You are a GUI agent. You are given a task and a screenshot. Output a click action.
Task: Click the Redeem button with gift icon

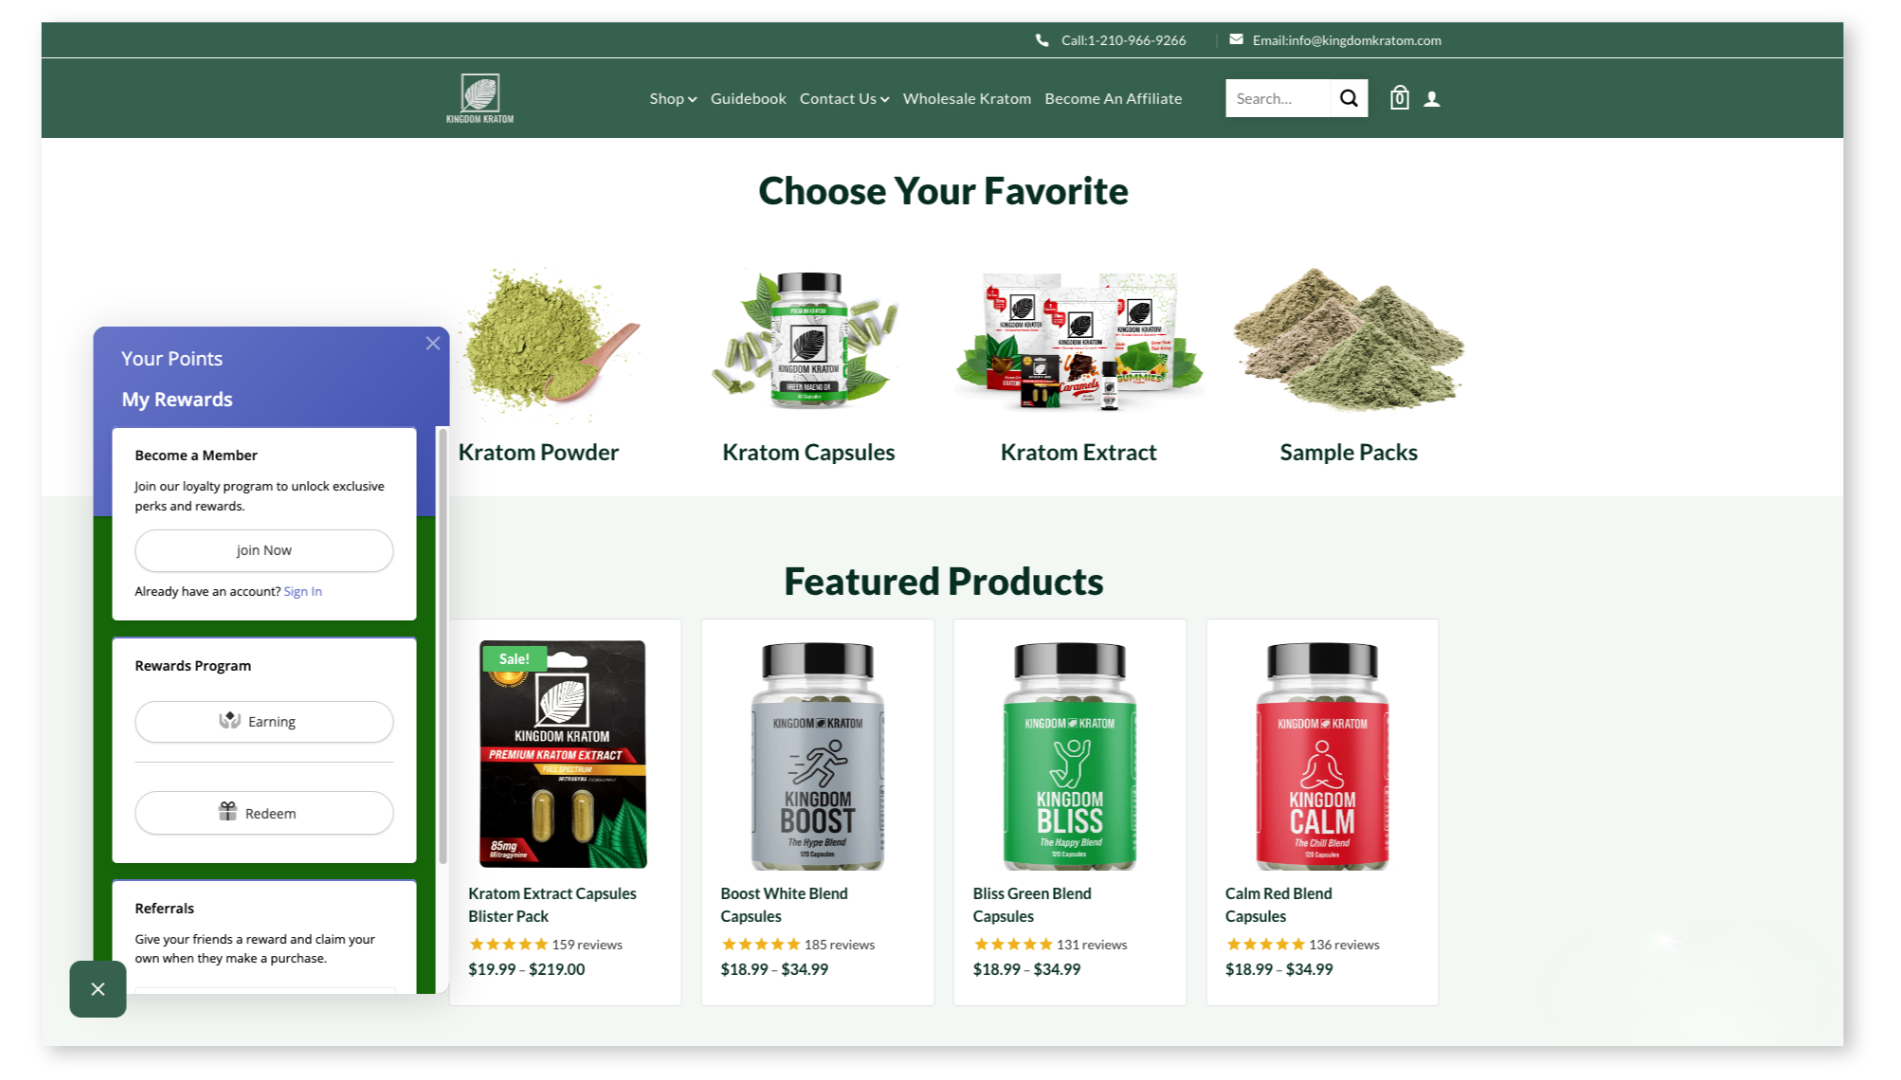pyautogui.click(x=264, y=813)
